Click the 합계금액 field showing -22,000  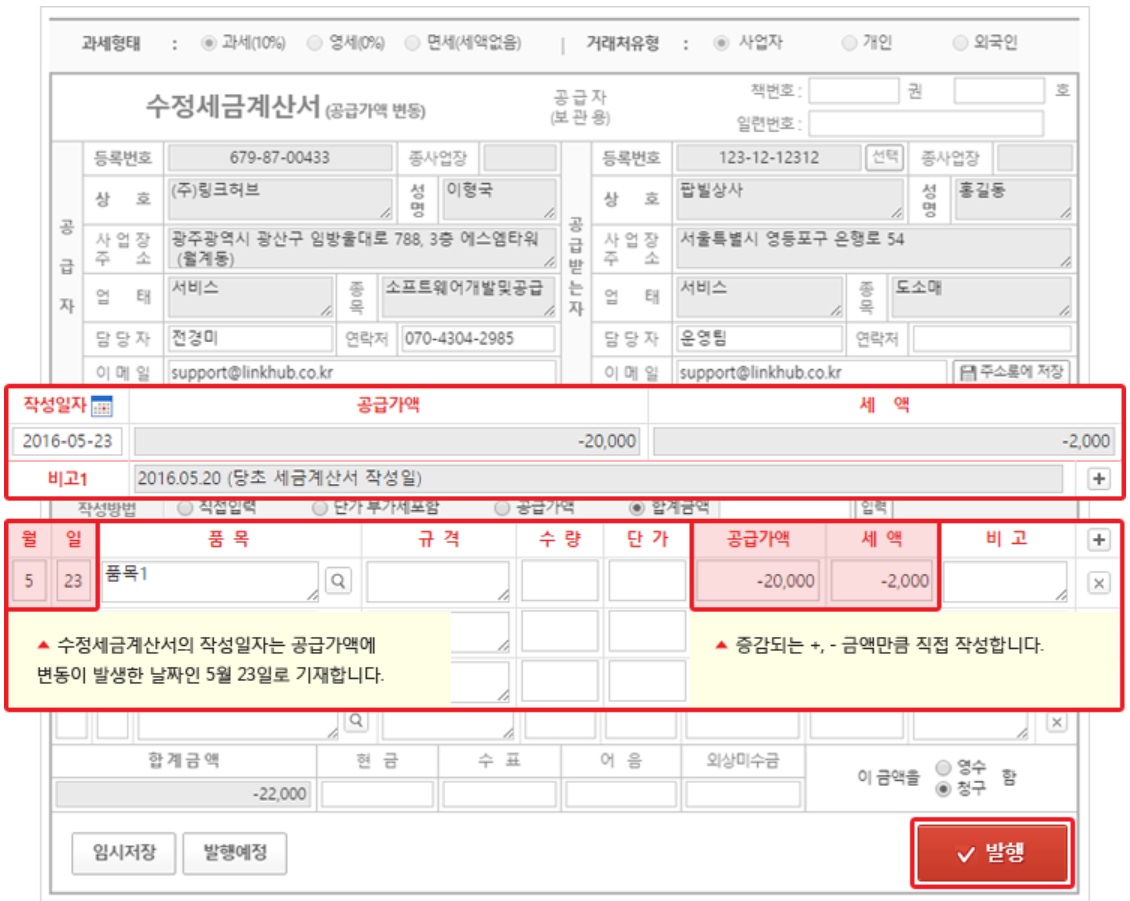(x=183, y=794)
